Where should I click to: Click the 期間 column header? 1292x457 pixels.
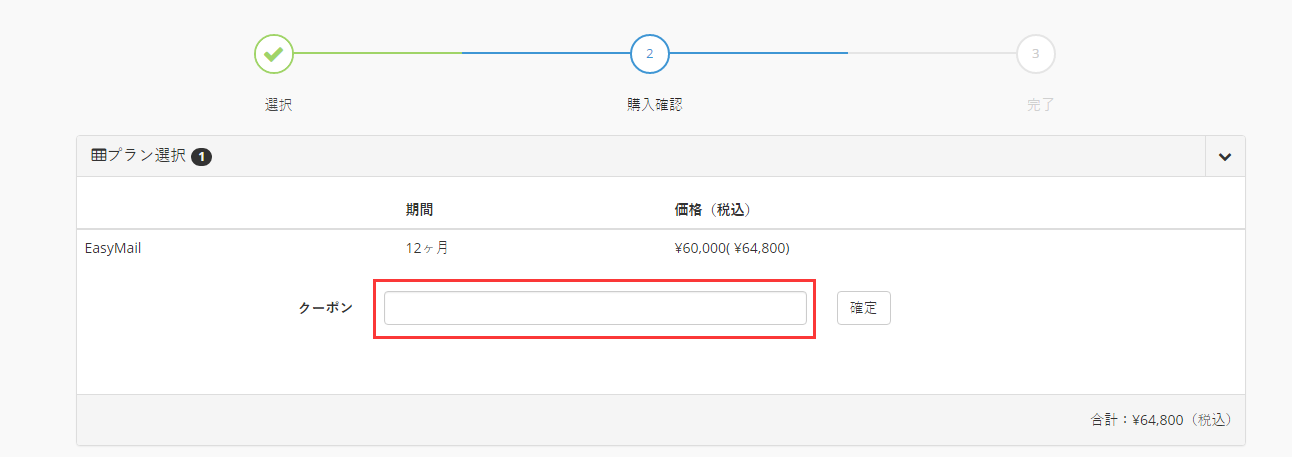coord(419,210)
